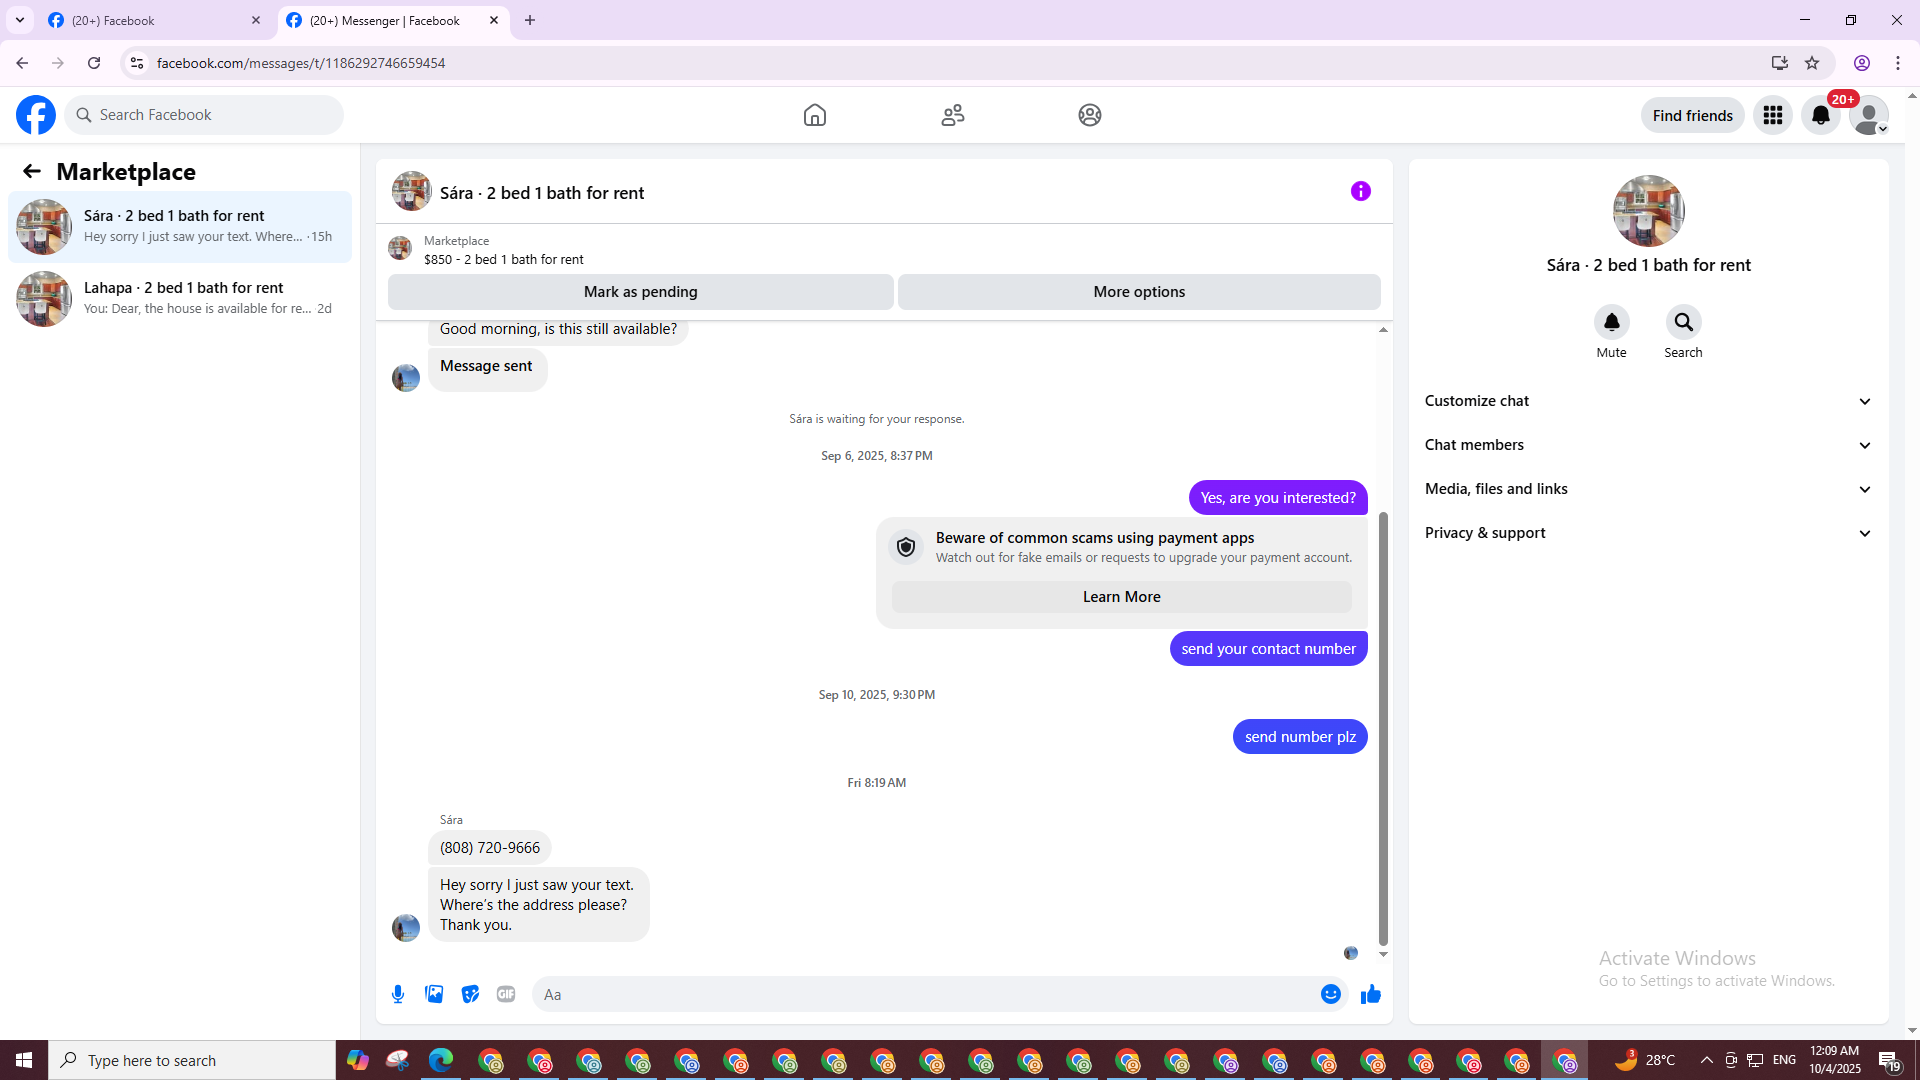Expand the Customize chat section
This screenshot has height=1080, width=1920.
(1649, 401)
